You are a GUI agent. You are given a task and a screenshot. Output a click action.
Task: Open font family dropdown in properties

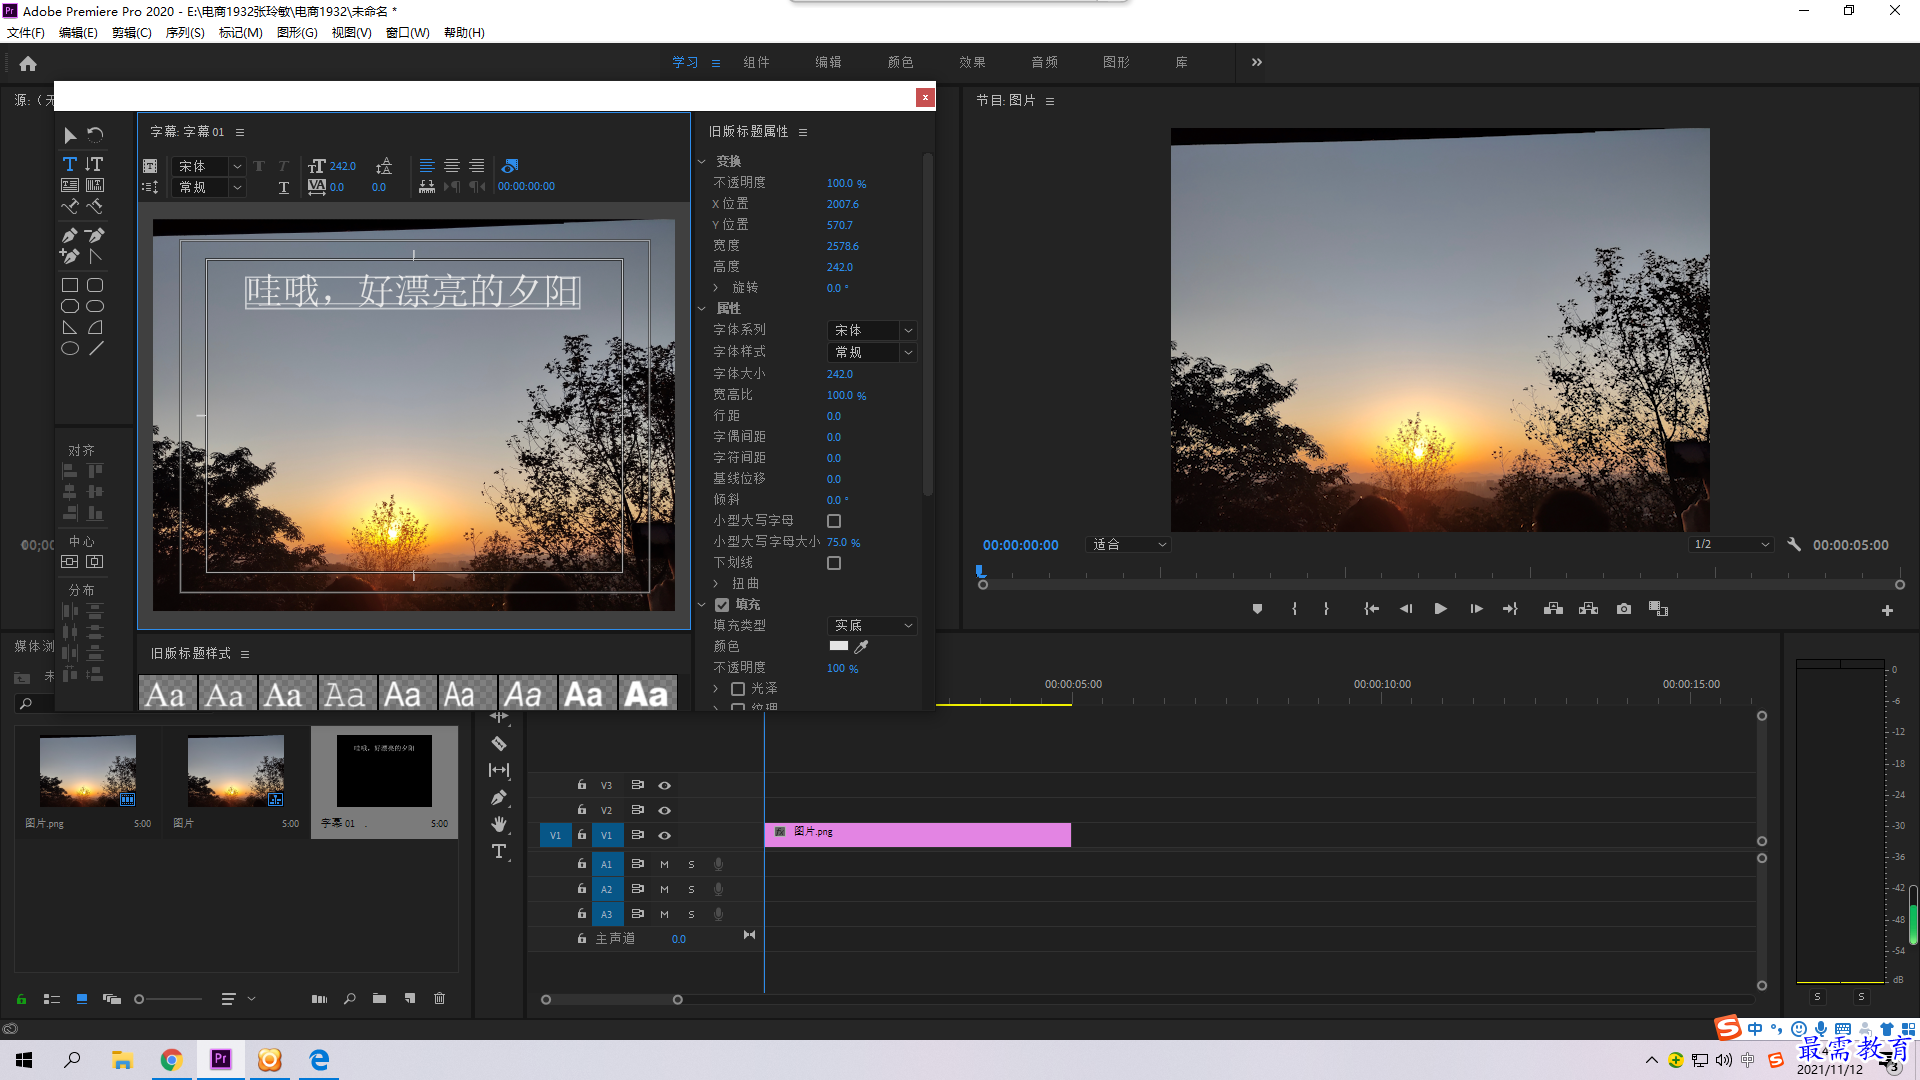(872, 330)
